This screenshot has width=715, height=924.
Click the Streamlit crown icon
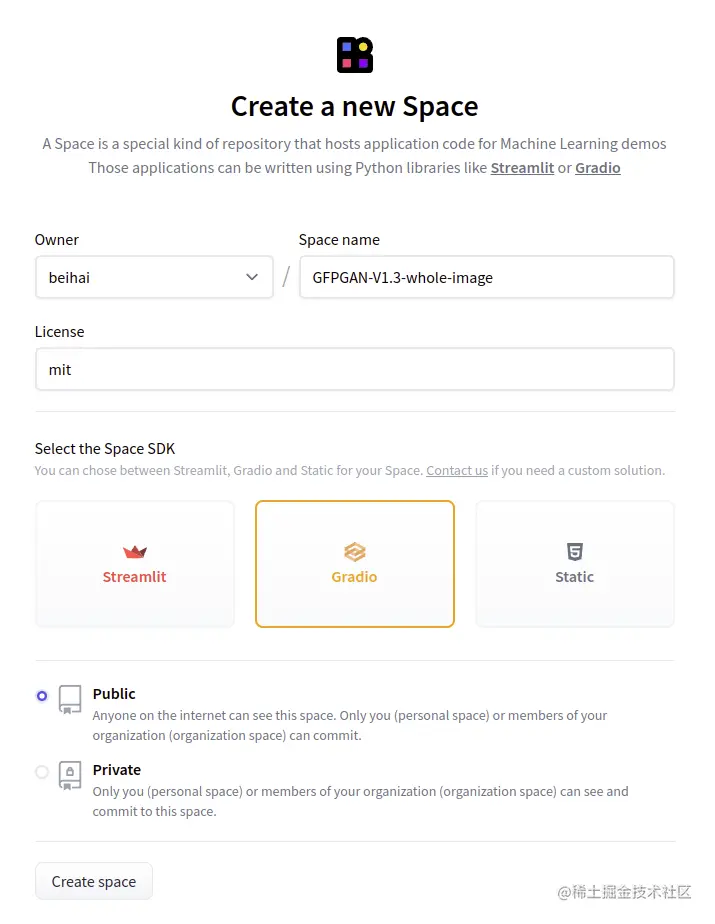pyautogui.click(x=134, y=552)
